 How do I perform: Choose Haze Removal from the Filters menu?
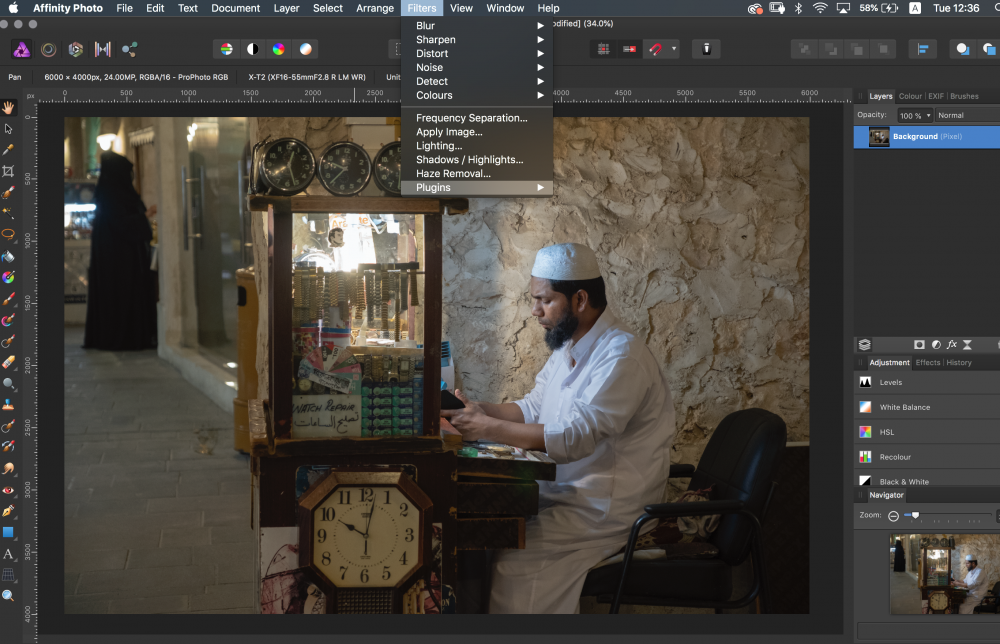point(453,173)
